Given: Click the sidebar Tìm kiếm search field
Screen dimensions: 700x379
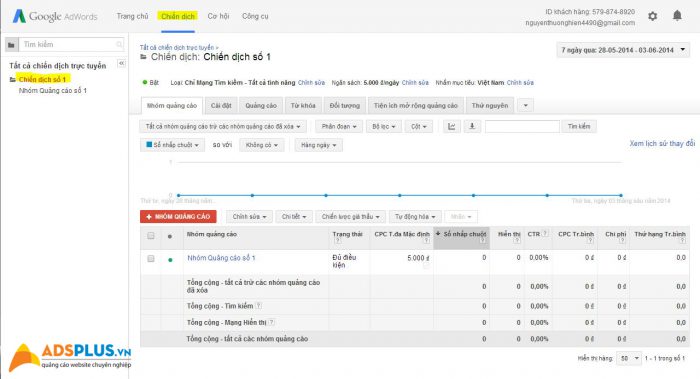Looking at the screenshot, I should point(71,45).
